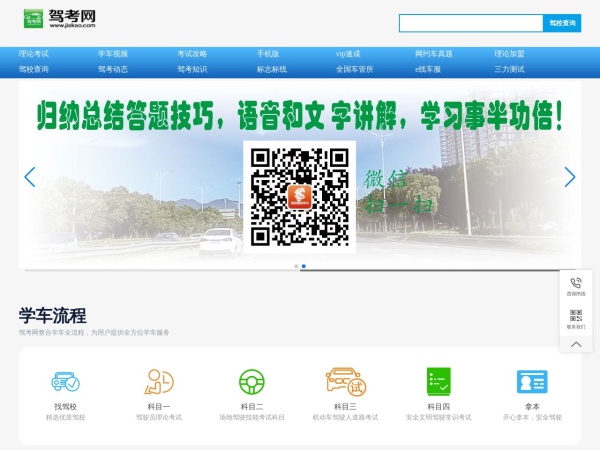Viewport: 600px width, 450px height.
Task: Click the 学车流程 section heading
Action: coord(53,316)
